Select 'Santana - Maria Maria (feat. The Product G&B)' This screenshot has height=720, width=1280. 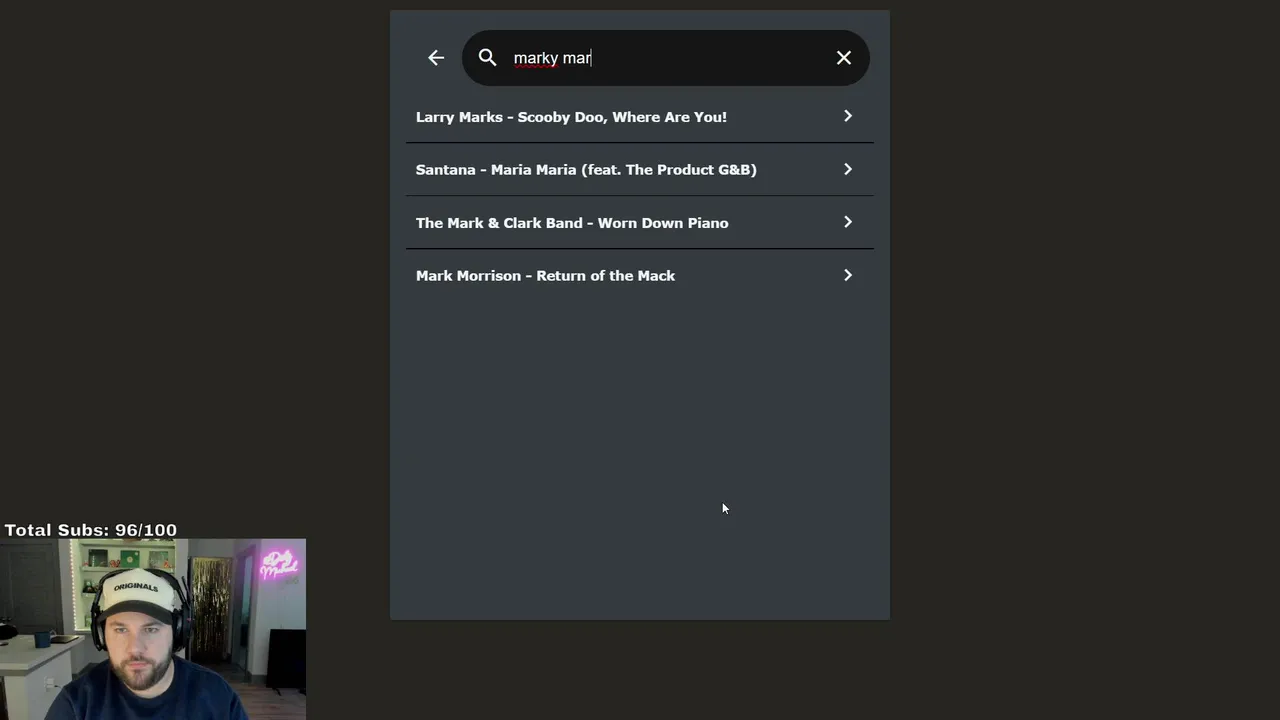click(640, 170)
